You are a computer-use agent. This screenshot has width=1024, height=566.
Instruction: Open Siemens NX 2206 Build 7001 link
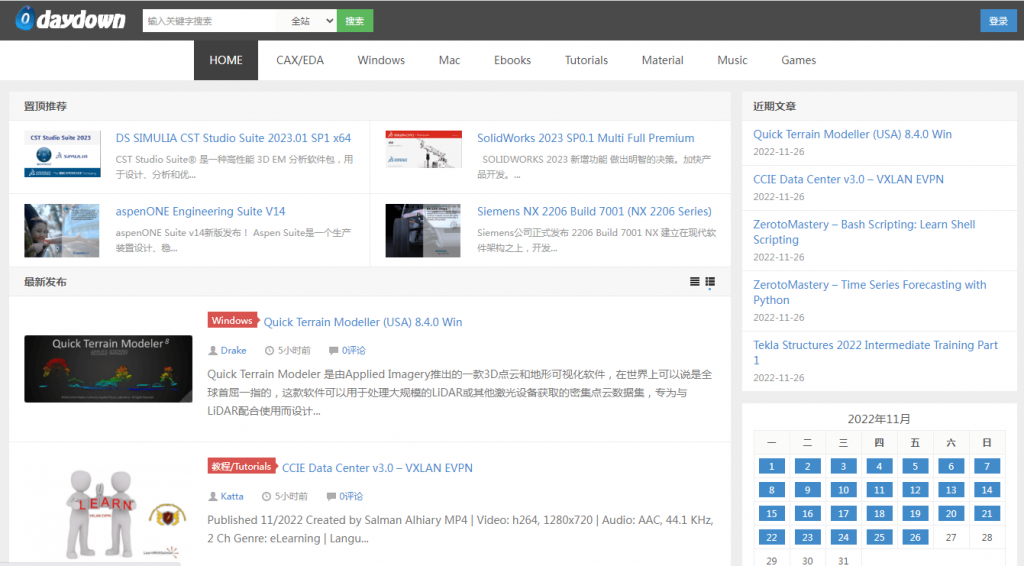(x=594, y=211)
